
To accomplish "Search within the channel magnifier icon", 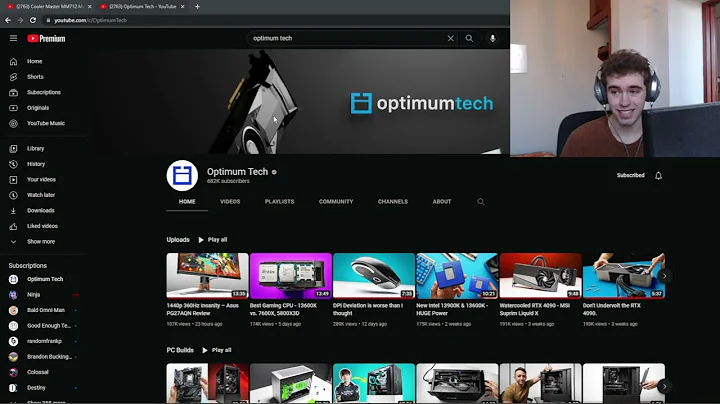I will tap(480, 202).
